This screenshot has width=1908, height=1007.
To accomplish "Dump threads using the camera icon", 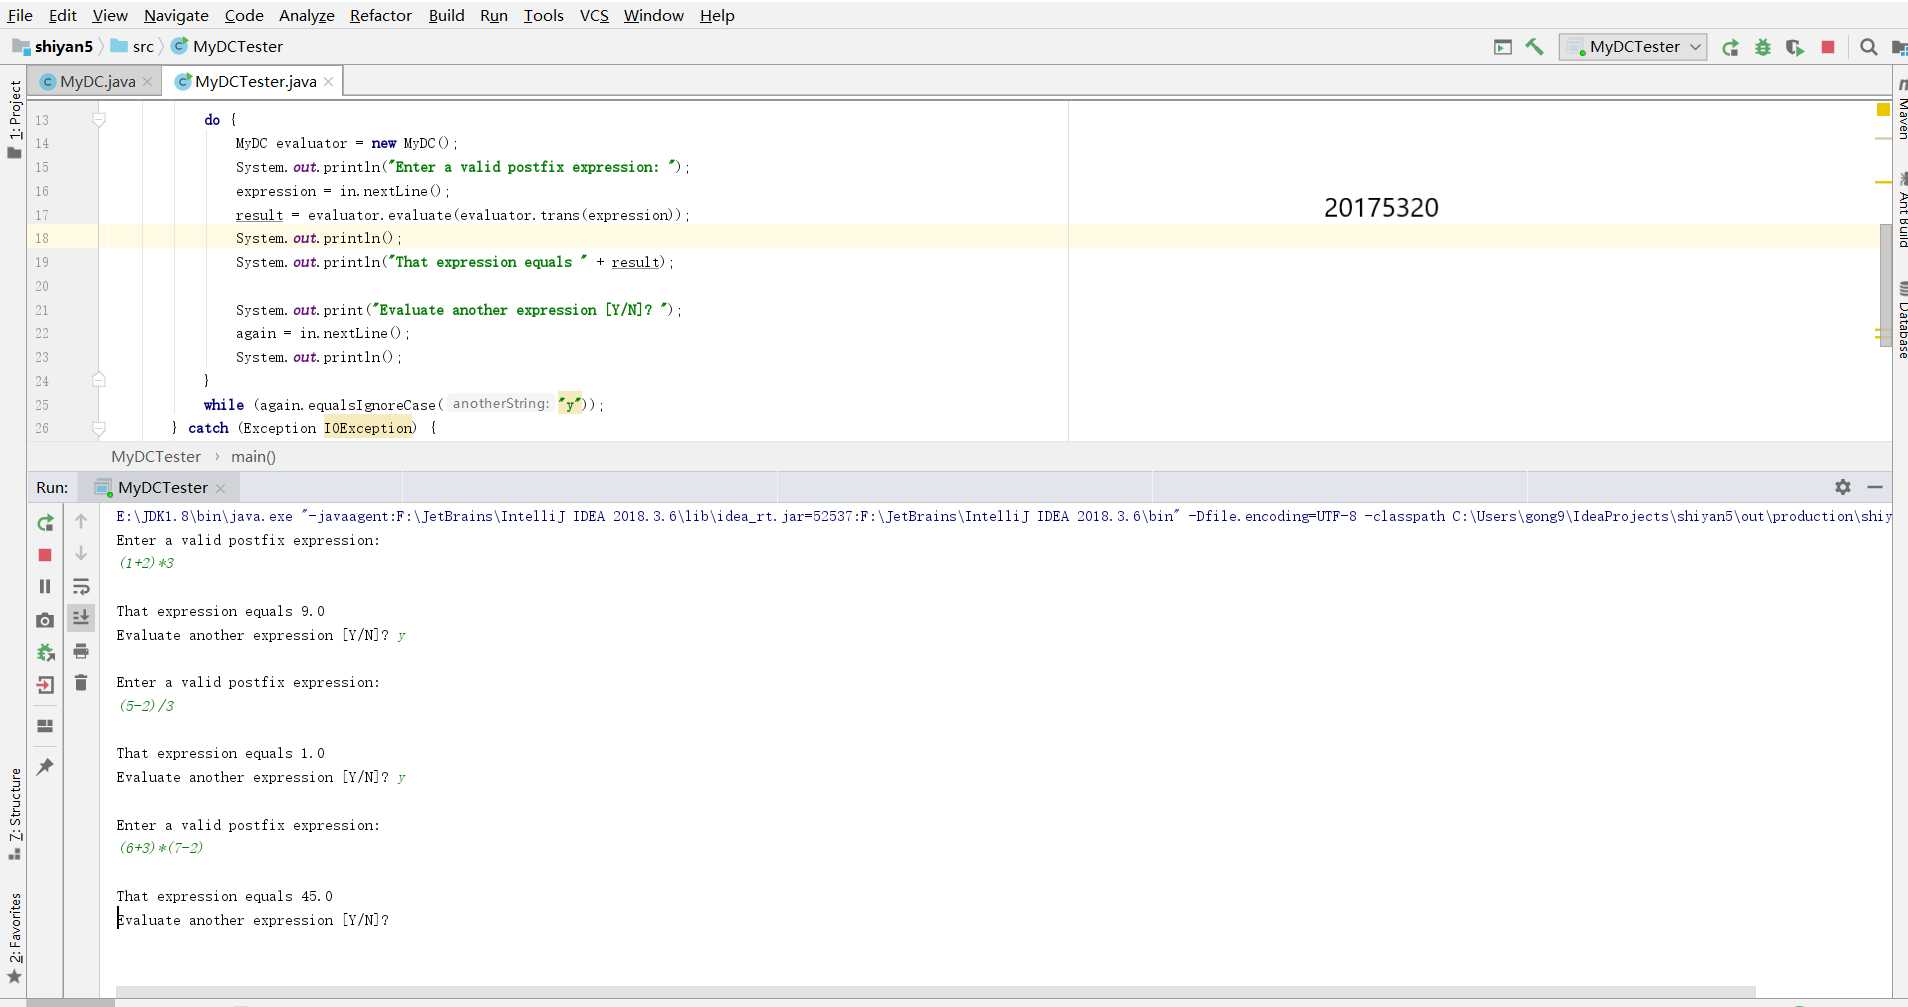I will (45, 620).
